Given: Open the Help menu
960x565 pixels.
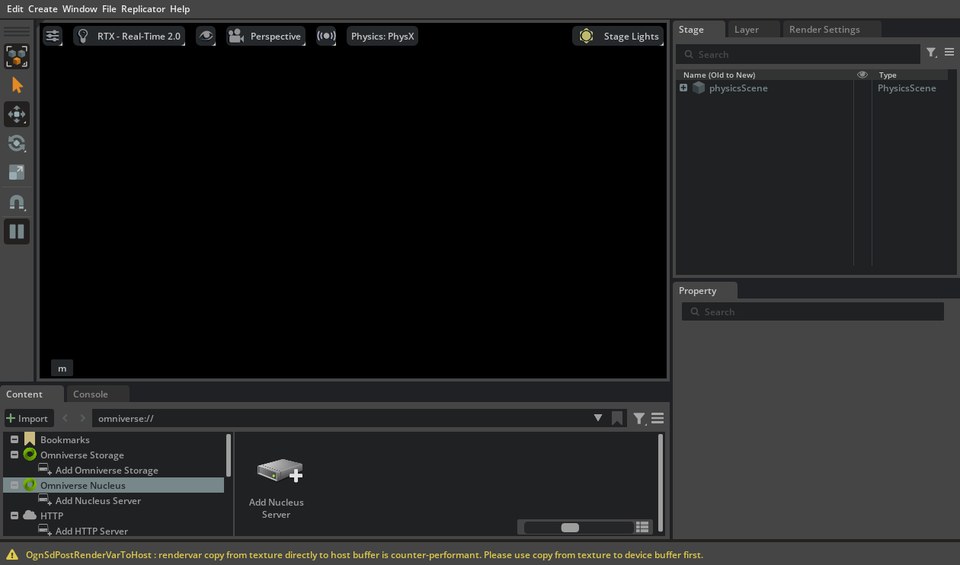Looking at the screenshot, I should (179, 9).
